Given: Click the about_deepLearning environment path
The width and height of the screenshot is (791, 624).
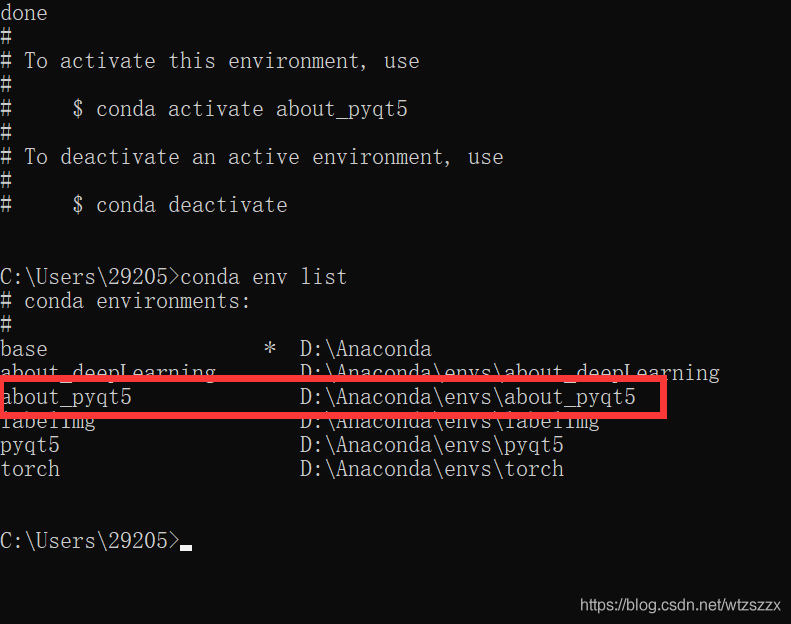Looking at the screenshot, I should coord(509,373).
